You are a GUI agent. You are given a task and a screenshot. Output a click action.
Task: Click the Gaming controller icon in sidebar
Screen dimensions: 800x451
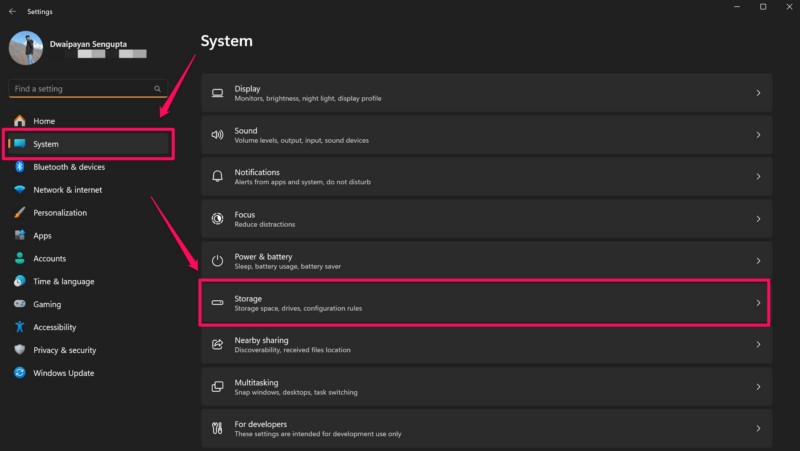click(19, 304)
